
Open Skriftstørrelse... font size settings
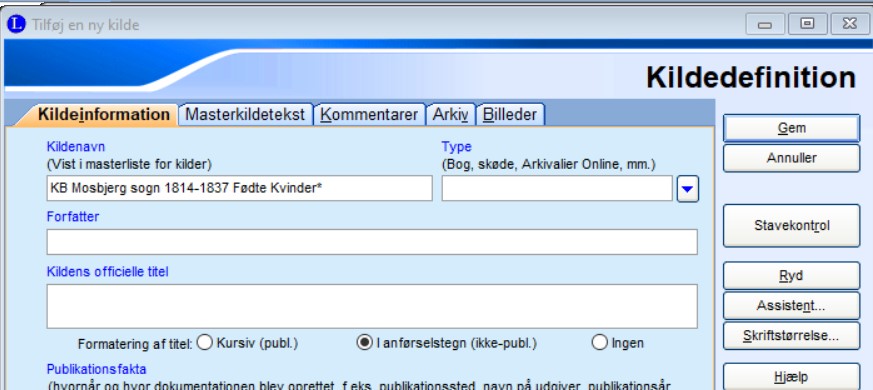pyautogui.click(x=791, y=336)
